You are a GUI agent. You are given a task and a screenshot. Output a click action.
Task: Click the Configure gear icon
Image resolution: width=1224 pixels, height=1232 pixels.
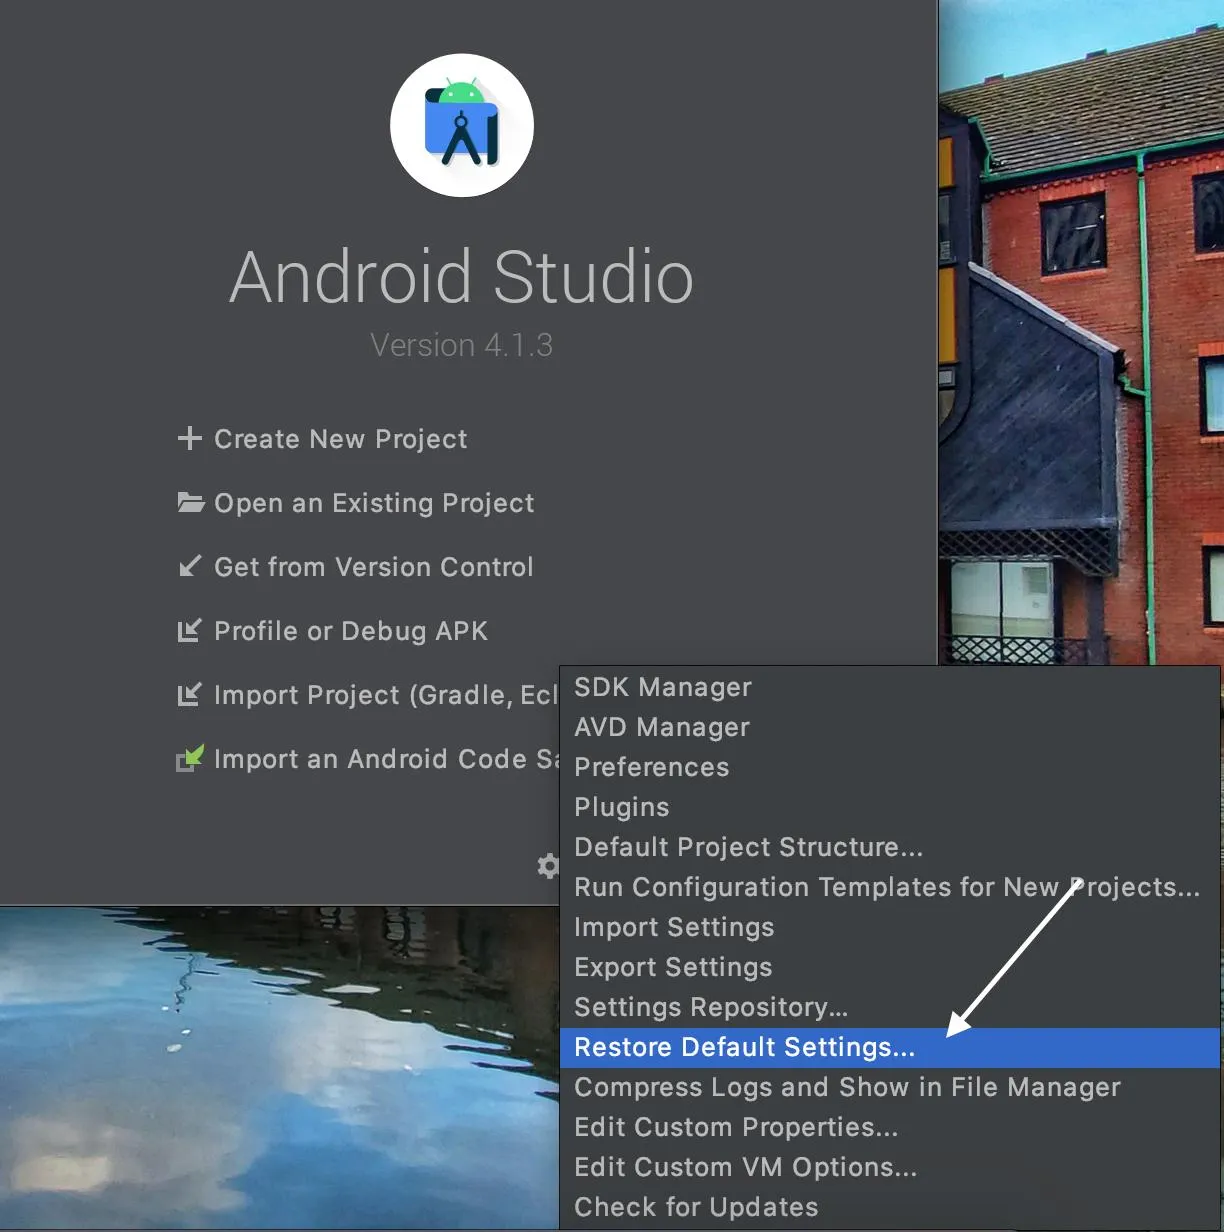tap(548, 866)
